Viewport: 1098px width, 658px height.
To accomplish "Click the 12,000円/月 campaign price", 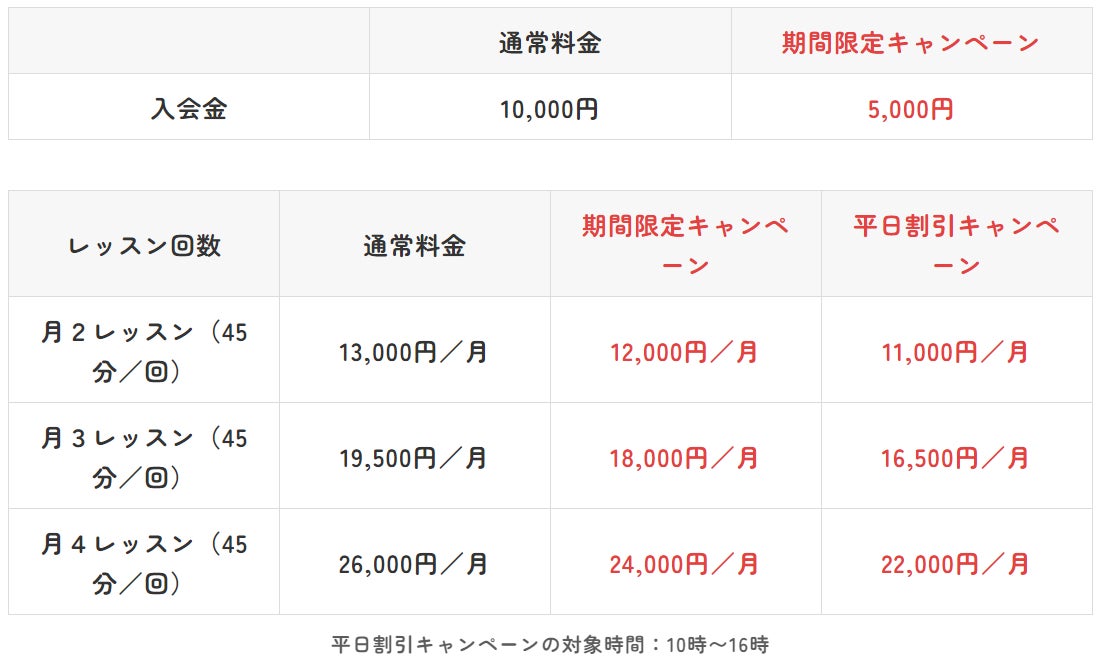I will 685,352.
